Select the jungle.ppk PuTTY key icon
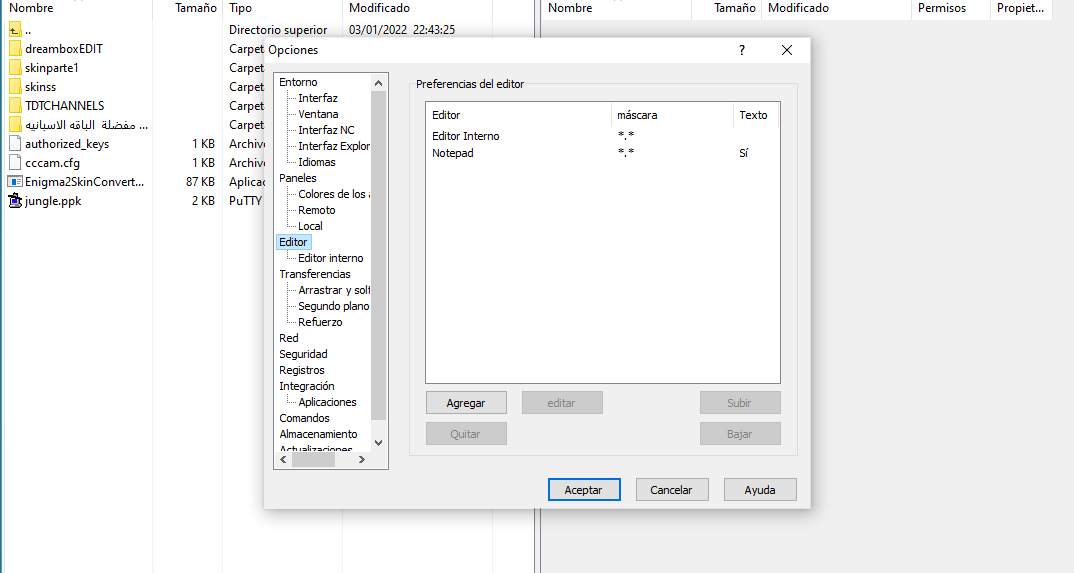The image size is (1074, 573). (x=15, y=200)
